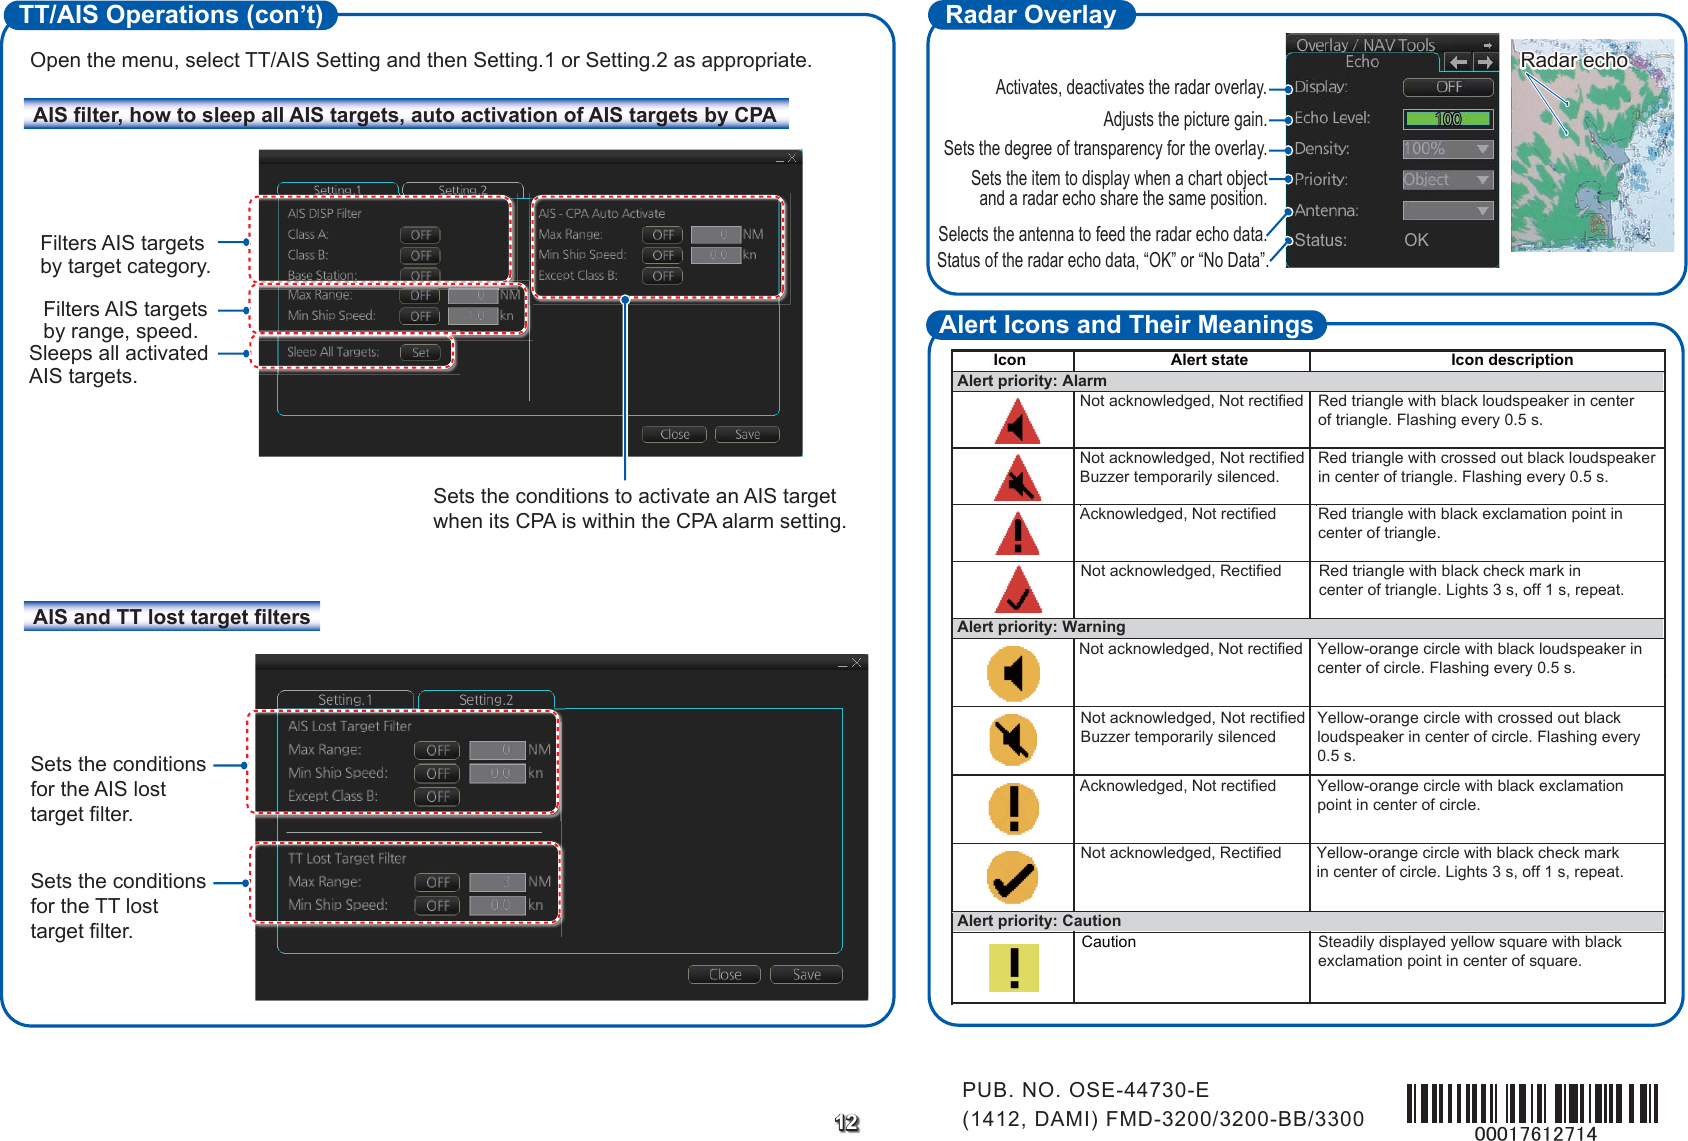1688x1141 pixels.
Task: Click 'Alert priority: Alarm' row heading
Action: pyautogui.click(x=1032, y=381)
